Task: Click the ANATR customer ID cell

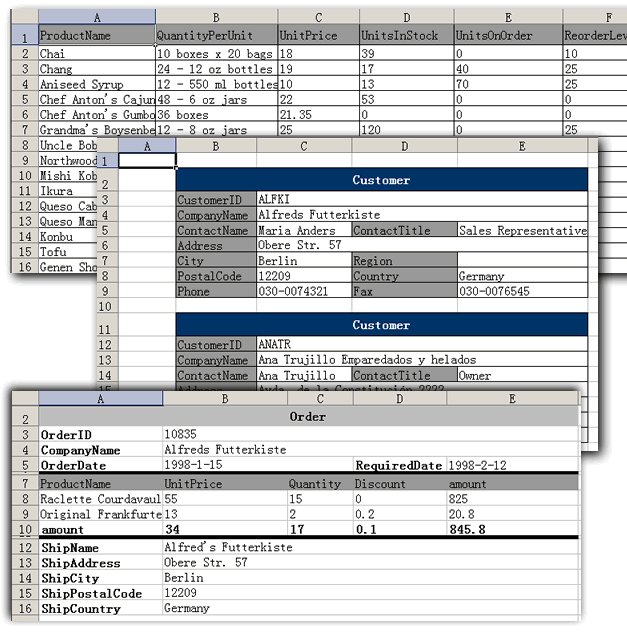Action: (422, 344)
